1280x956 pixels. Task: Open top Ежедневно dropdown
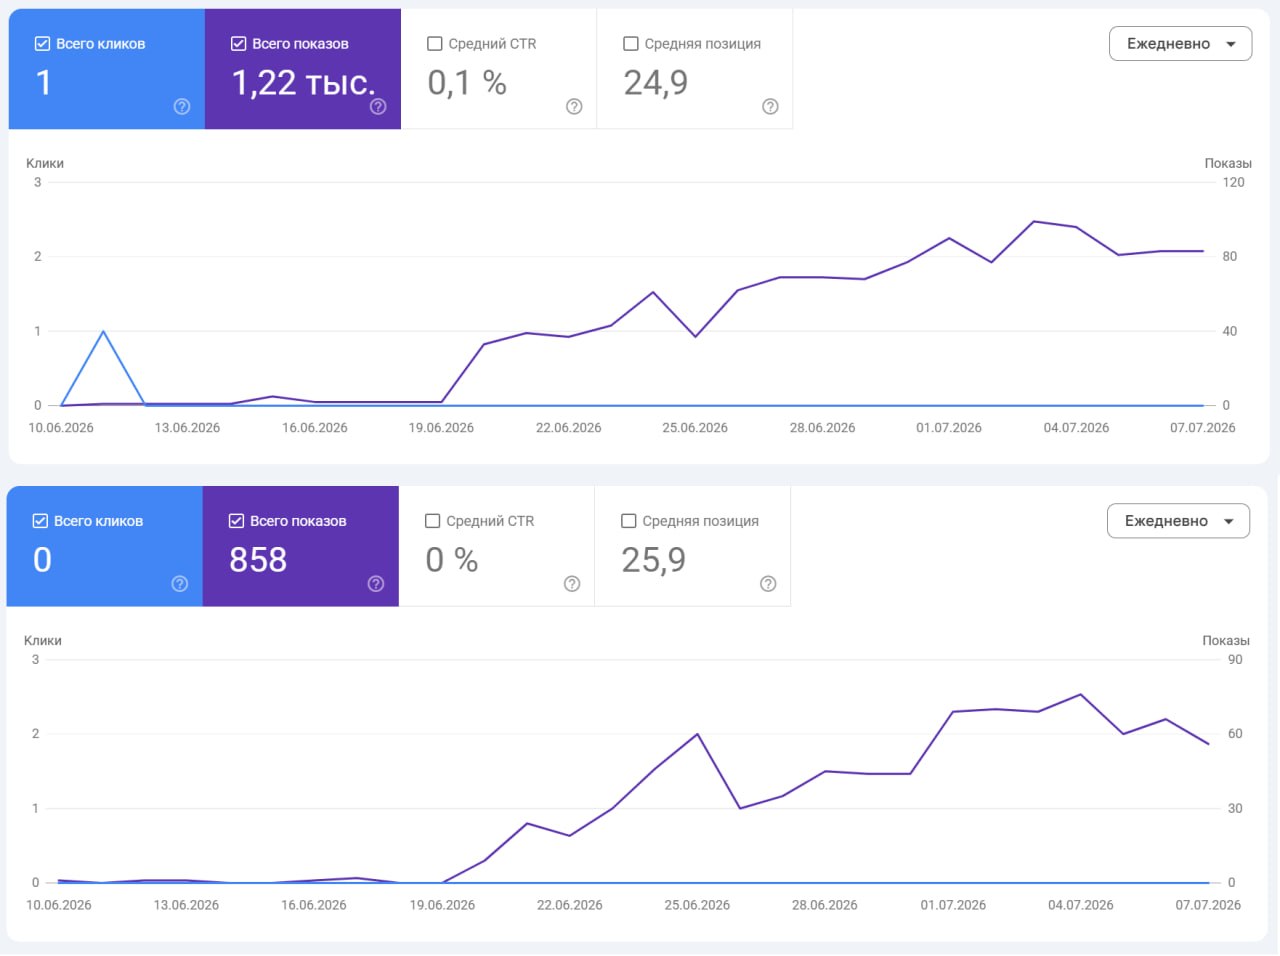tap(1180, 44)
